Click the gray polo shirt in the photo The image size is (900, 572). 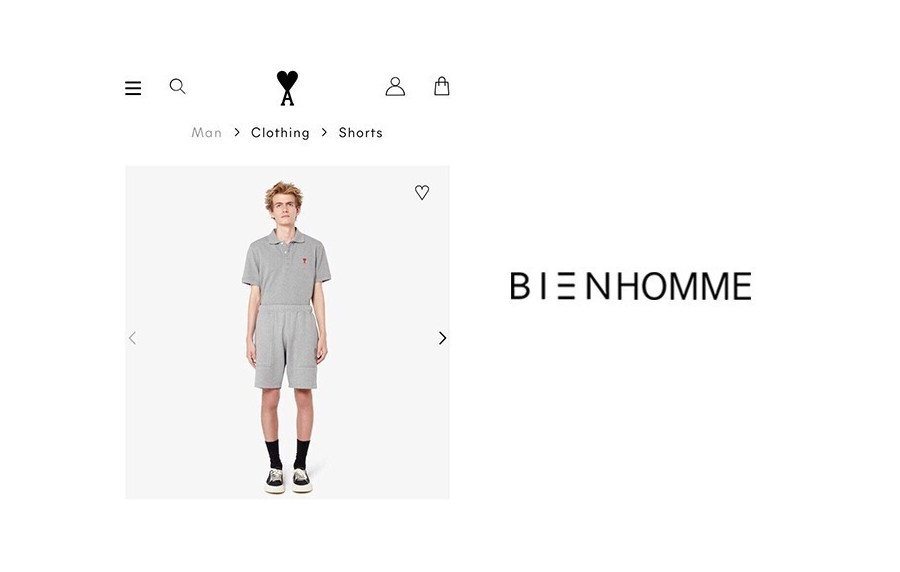[x=286, y=266]
